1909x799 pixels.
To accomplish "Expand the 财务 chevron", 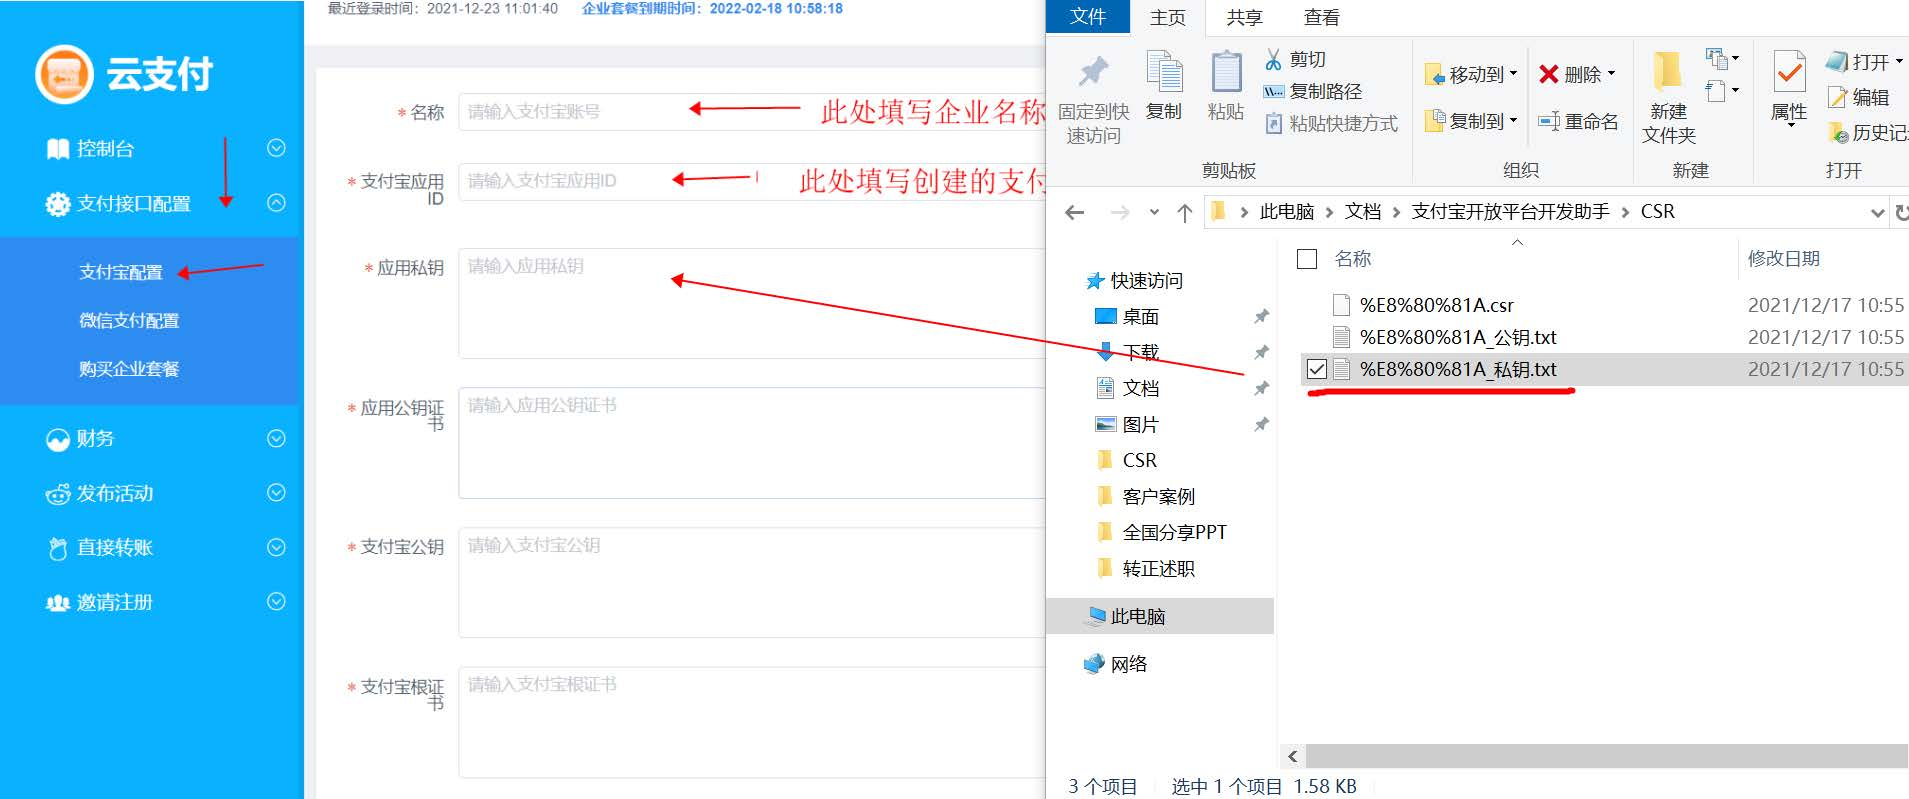I will [x=277, y=439].
